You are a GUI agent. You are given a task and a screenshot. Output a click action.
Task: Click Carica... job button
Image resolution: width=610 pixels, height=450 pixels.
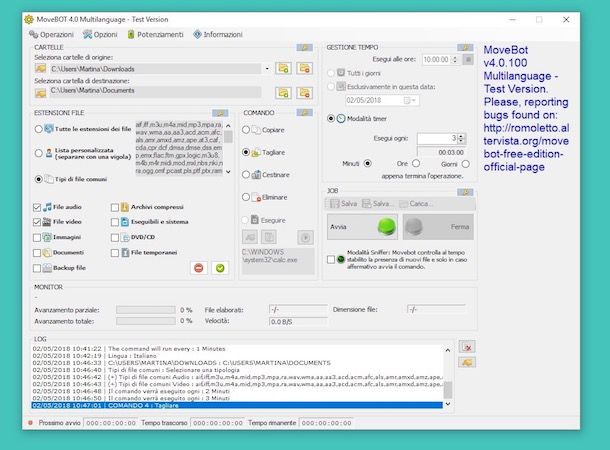pyautogui.click(x=416, y=204)
